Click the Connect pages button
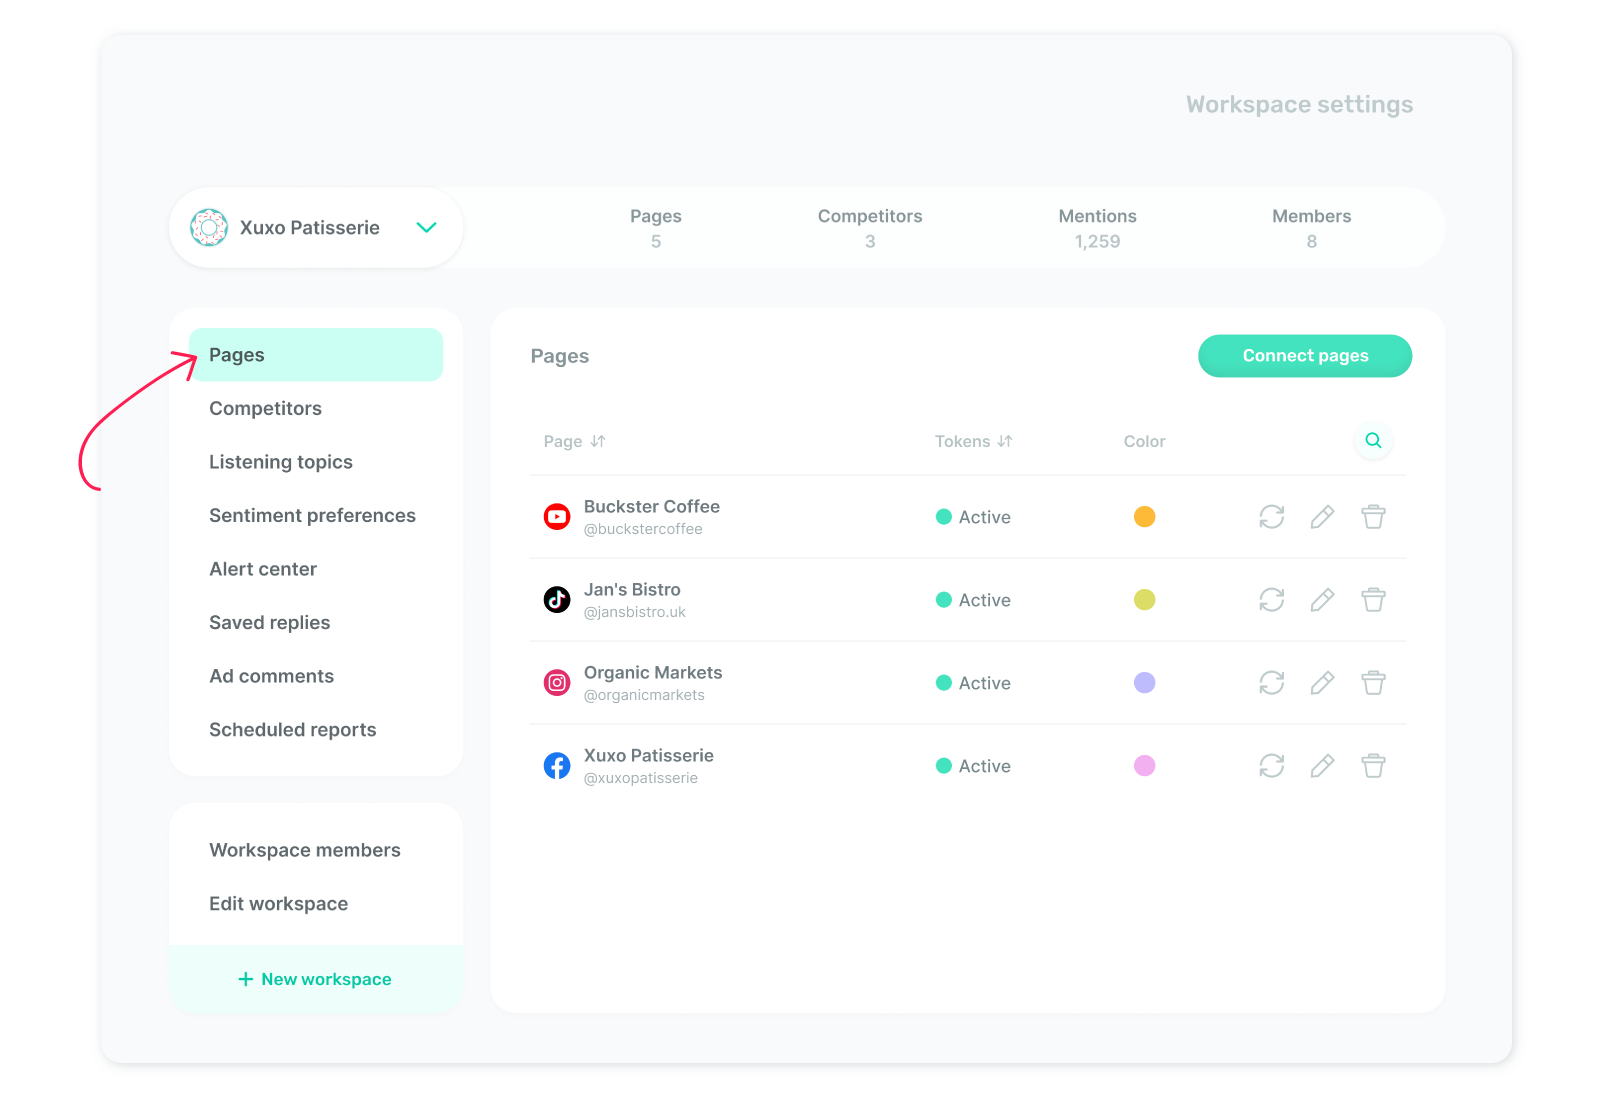This screenshot has width=1600, height=1100. [1305, 356]
